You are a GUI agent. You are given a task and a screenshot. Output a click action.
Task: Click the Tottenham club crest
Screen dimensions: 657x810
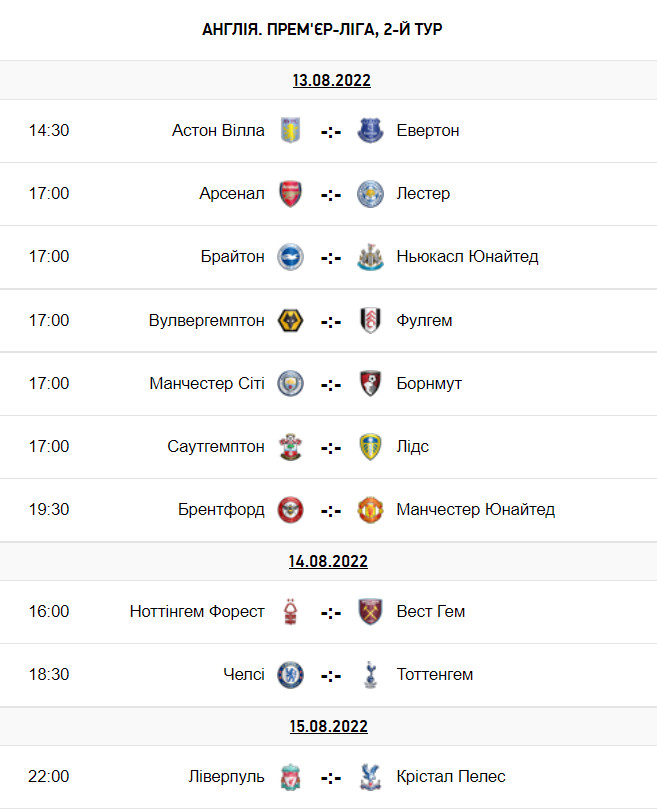click(371, 675)
